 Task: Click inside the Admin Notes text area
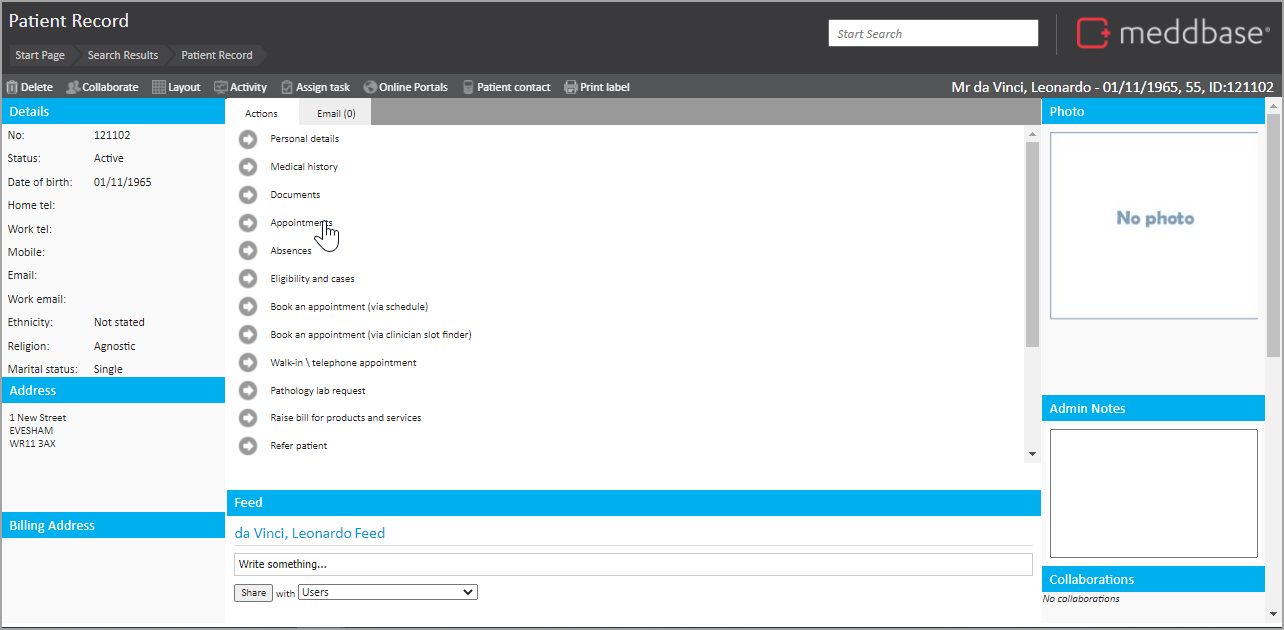click(1153, 493)
